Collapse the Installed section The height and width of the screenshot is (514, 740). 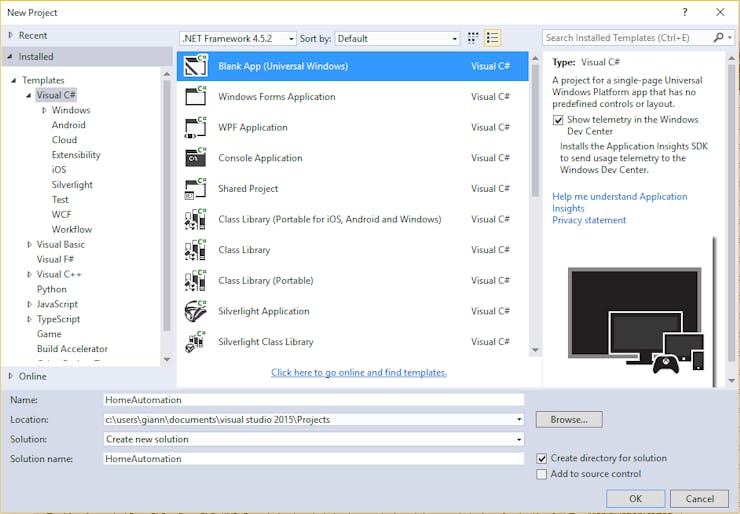coord(11,56)
